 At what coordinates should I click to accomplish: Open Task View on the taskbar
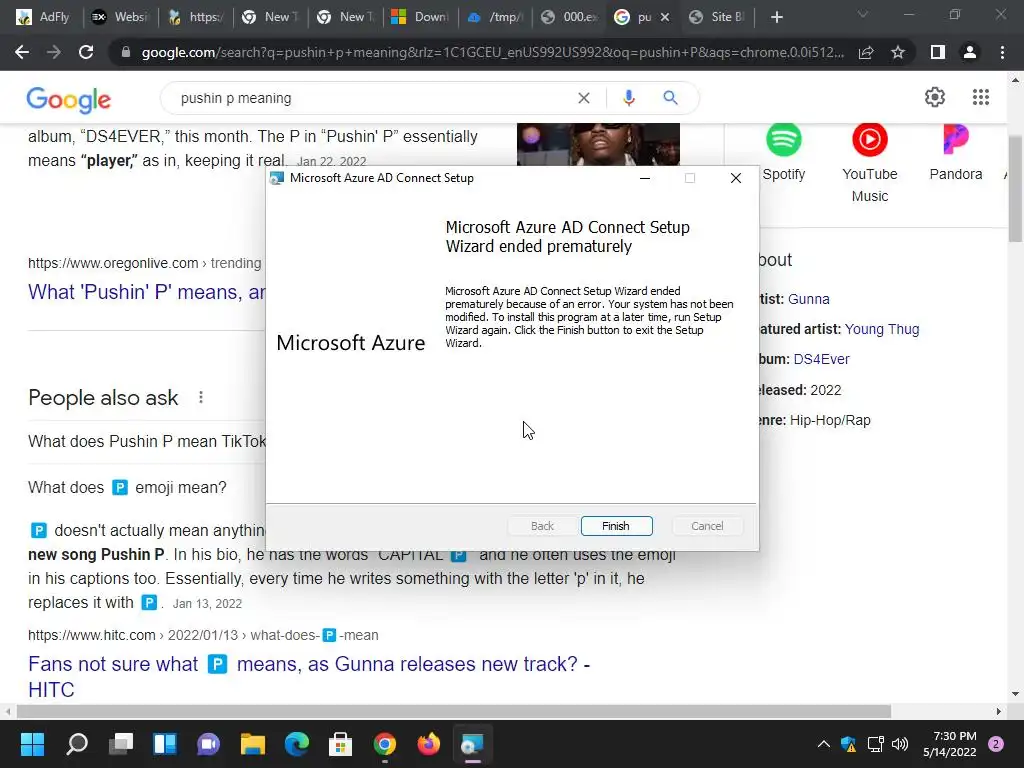(x=121, y=744)
